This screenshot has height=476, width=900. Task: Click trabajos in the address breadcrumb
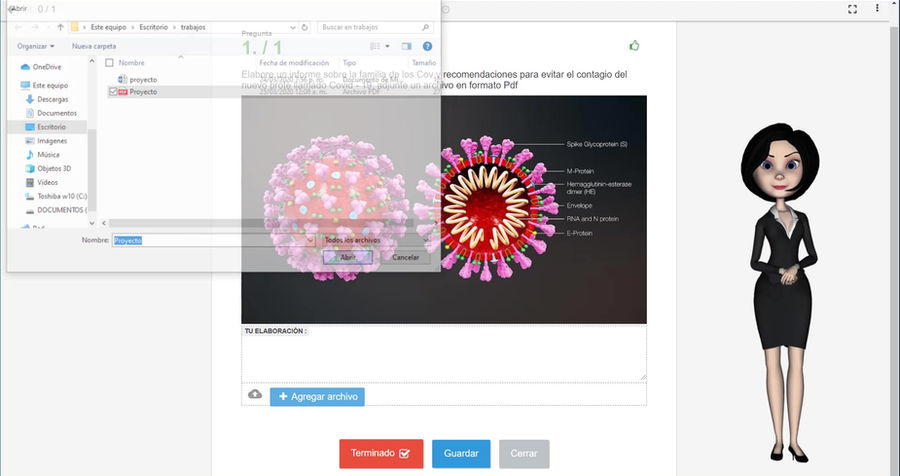193,27
